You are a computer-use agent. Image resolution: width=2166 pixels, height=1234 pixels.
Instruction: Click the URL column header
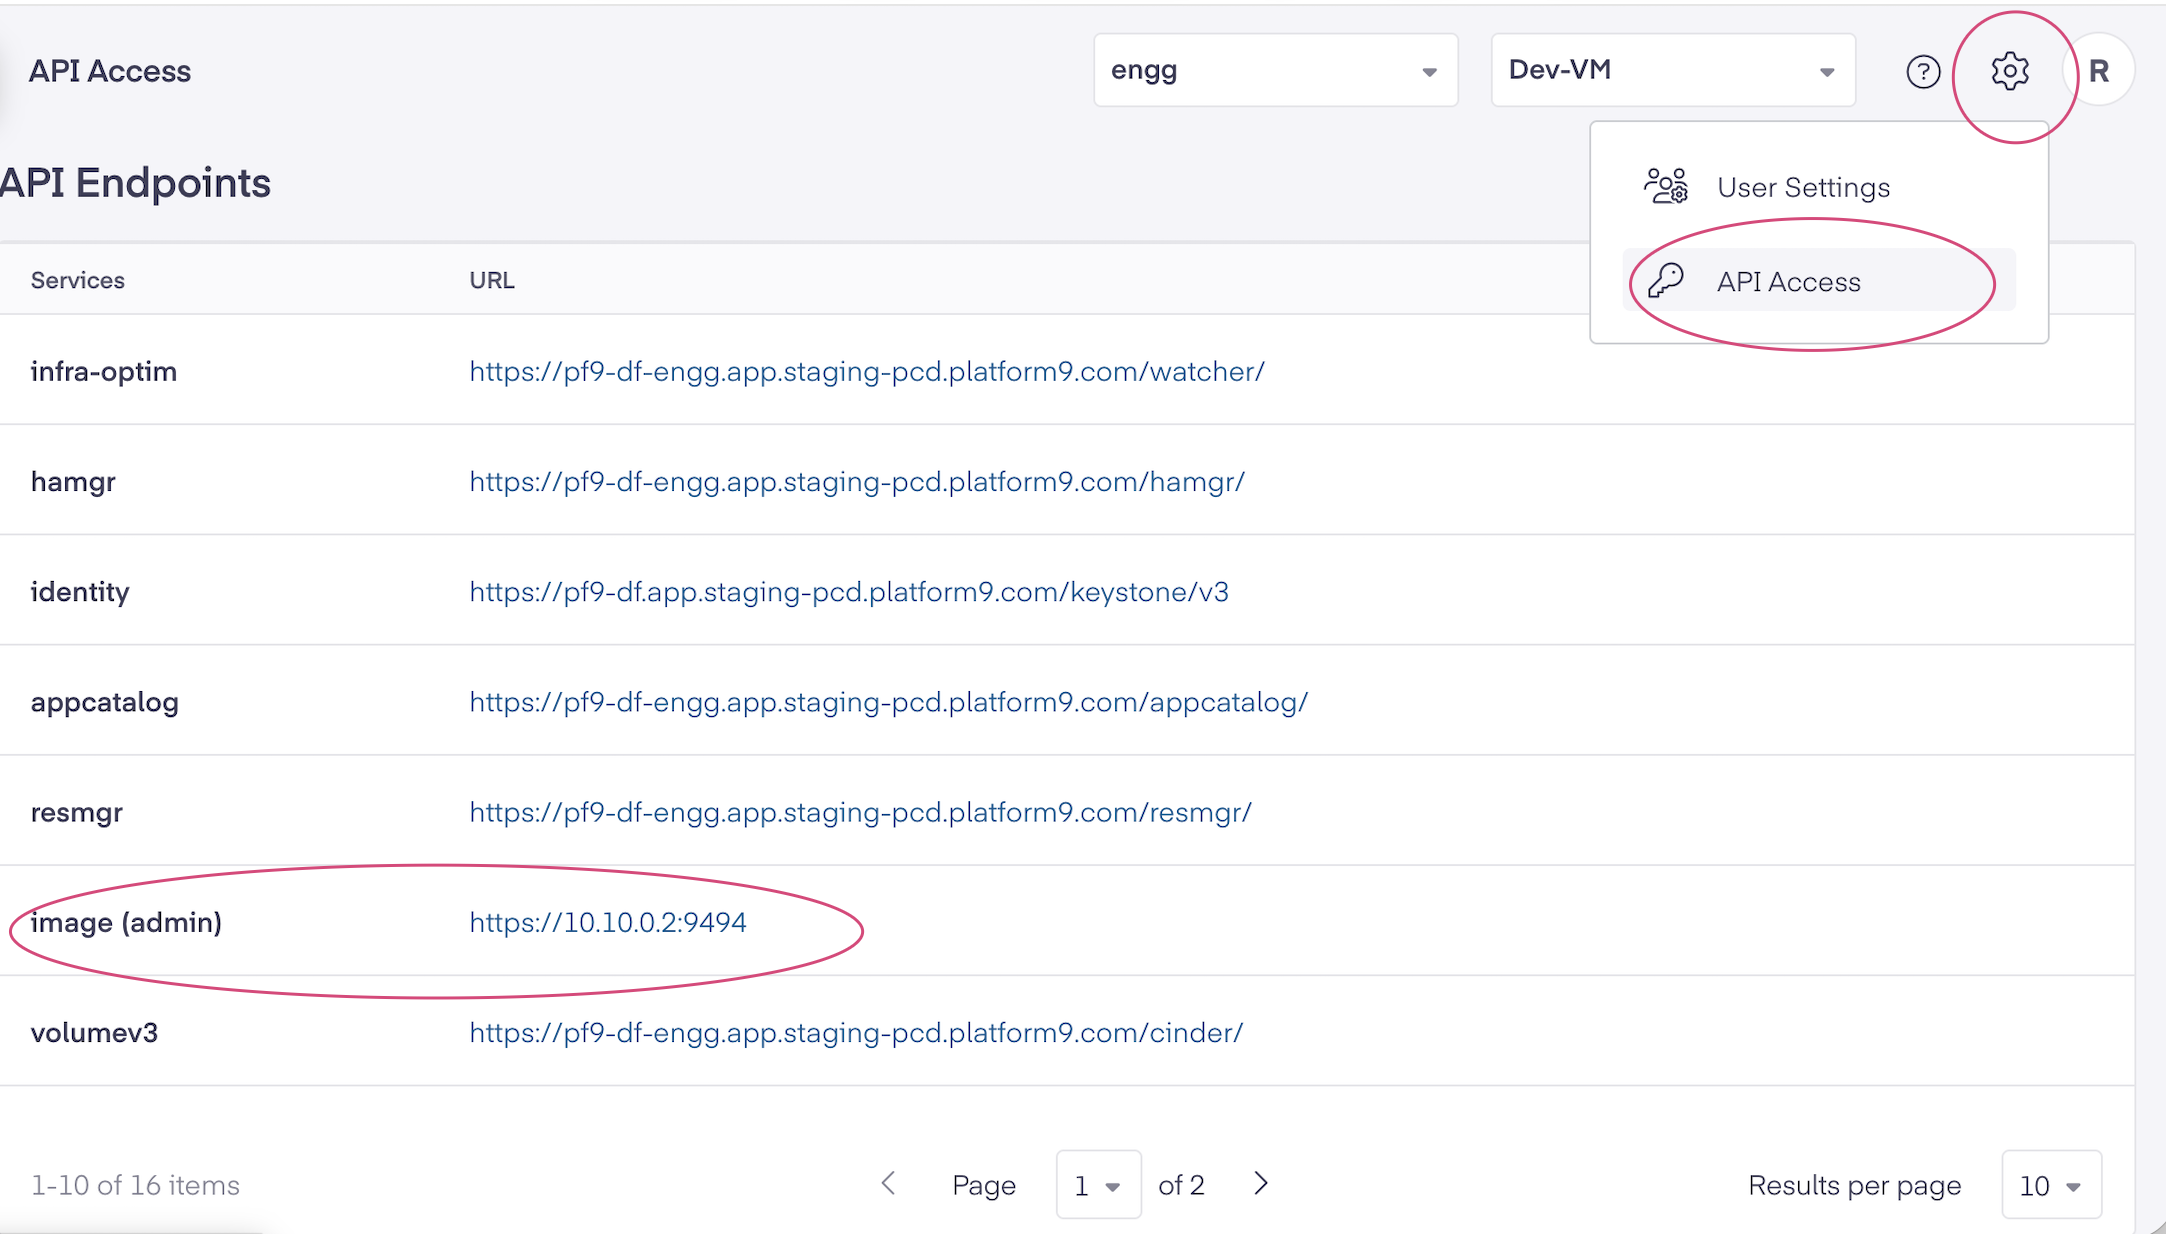click(491, 280)
